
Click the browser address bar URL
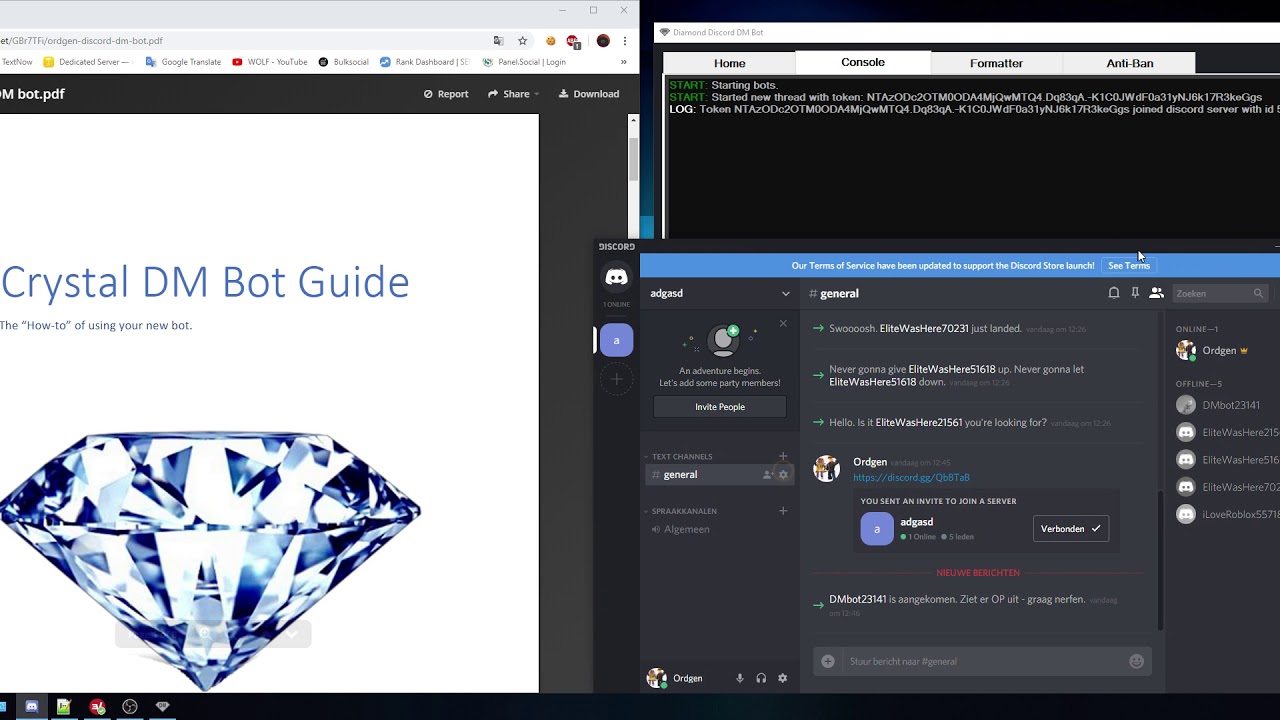point(82,41)
